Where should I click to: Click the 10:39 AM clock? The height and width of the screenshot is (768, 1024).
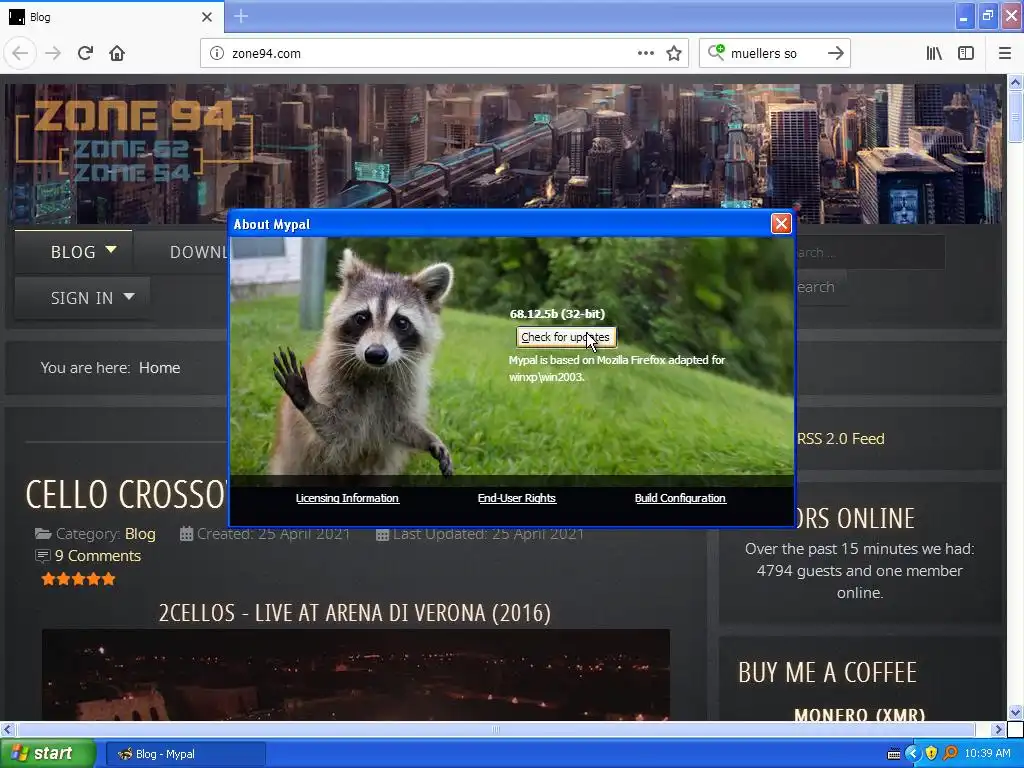[x=987, y=754]
